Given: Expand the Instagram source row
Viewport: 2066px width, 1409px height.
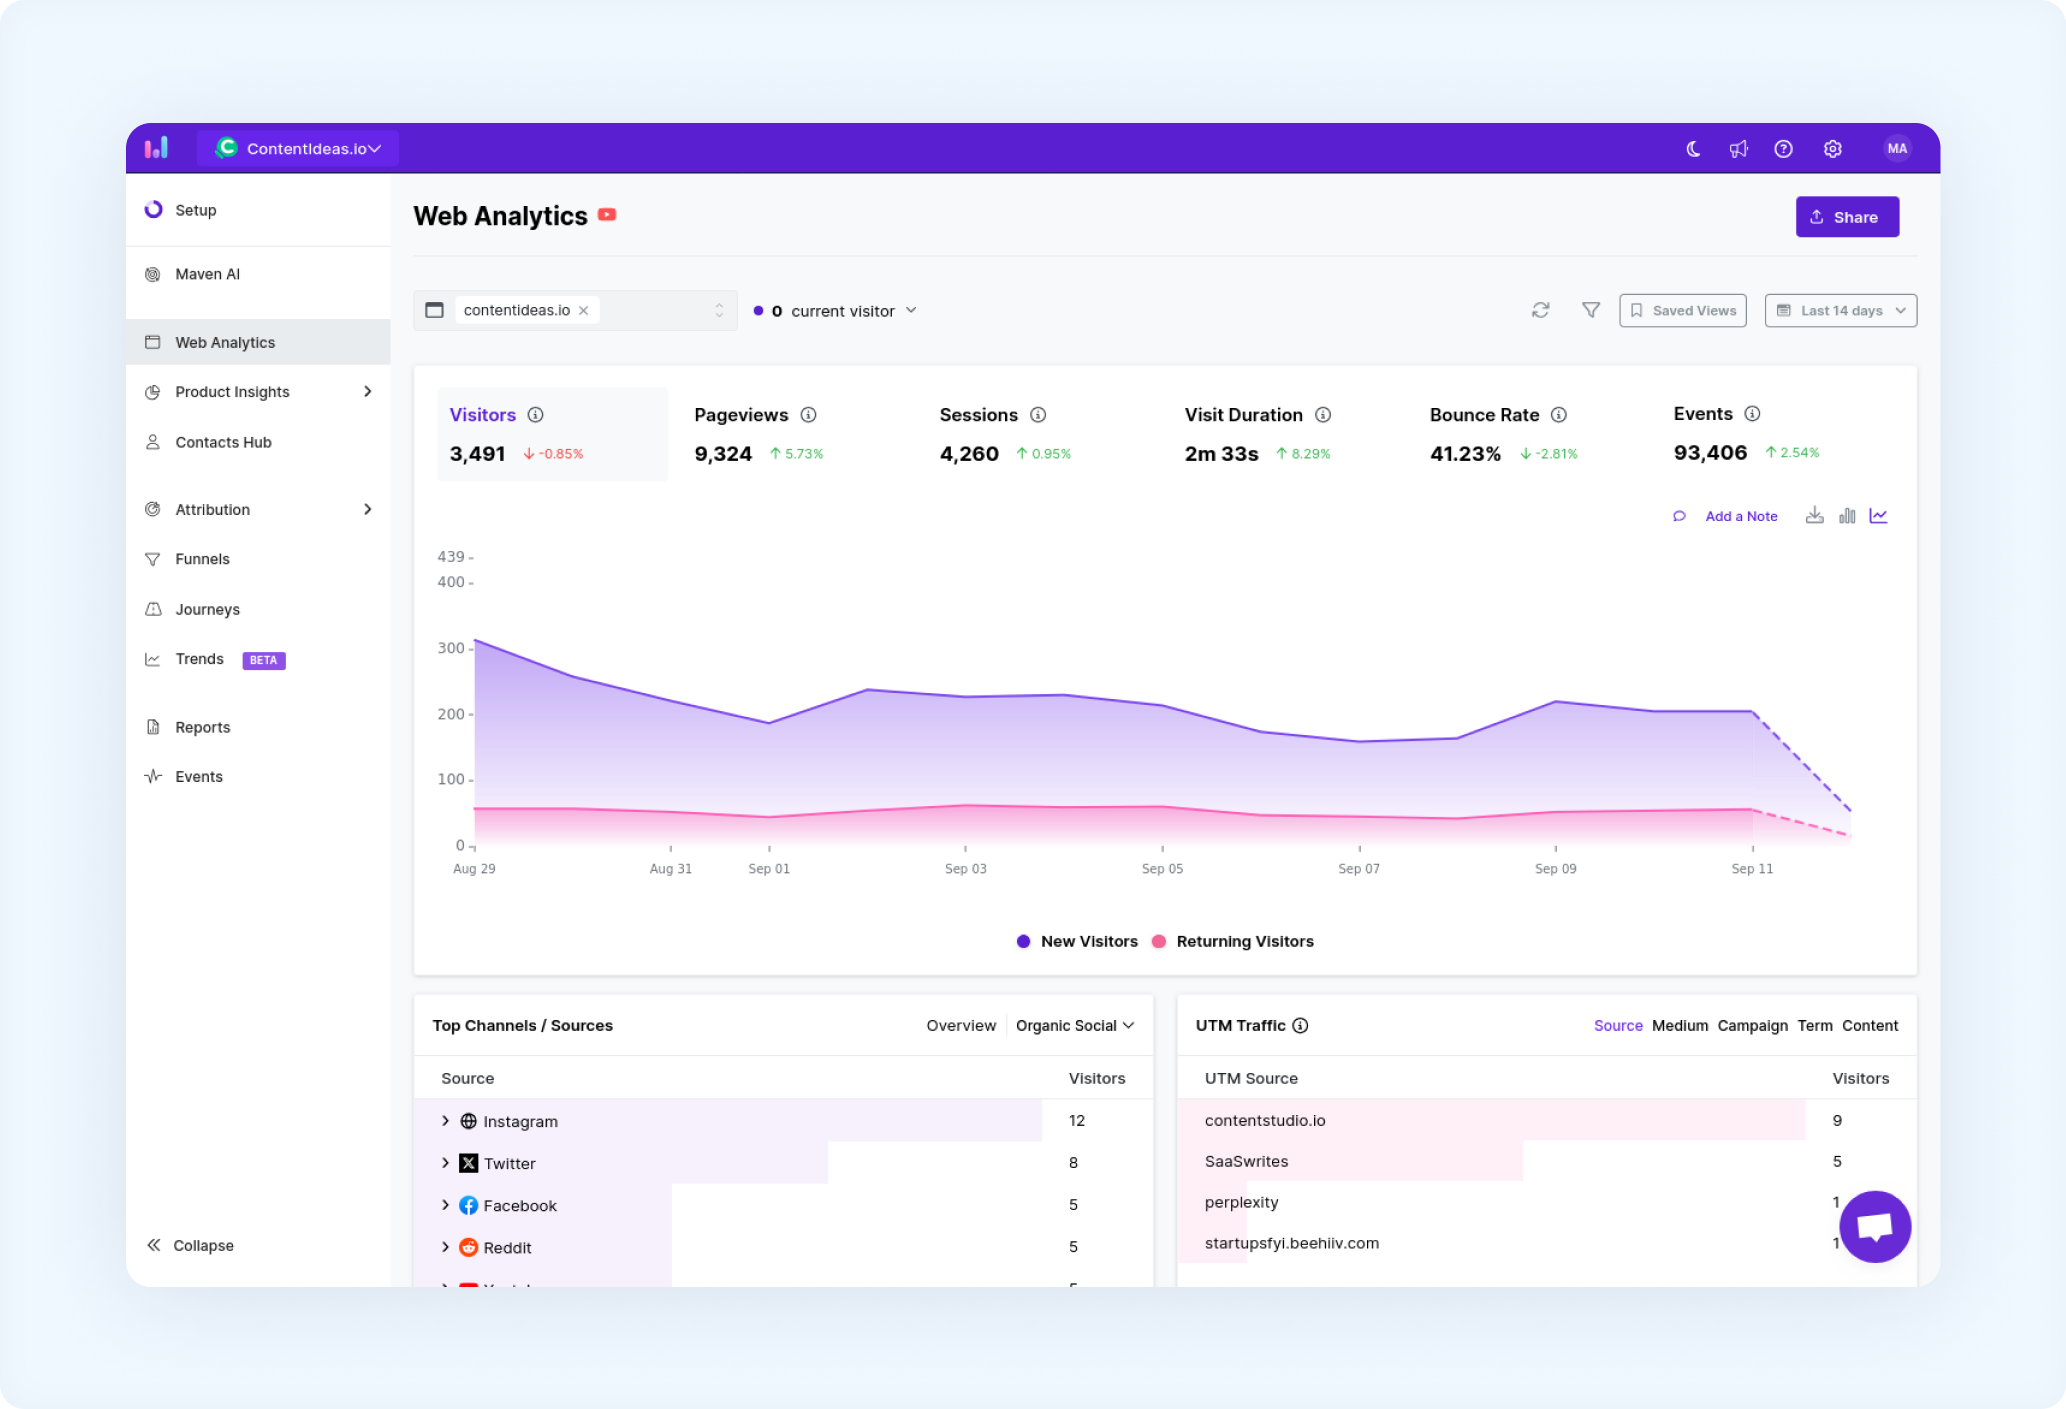Looking at the screenshot, I should [x=446, y=1121].
